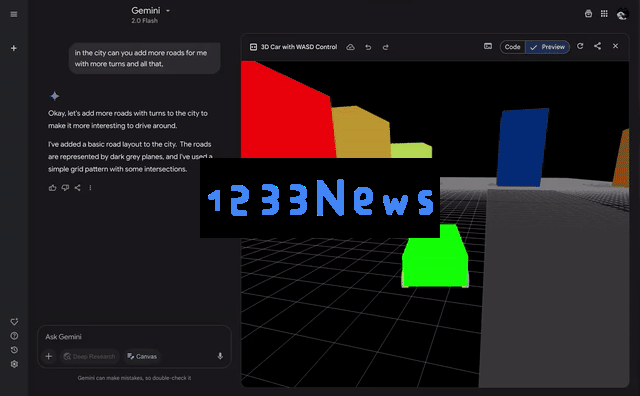640x396 pixels.
Task: Refresh the canvas preview
Action: pos(580,46)
